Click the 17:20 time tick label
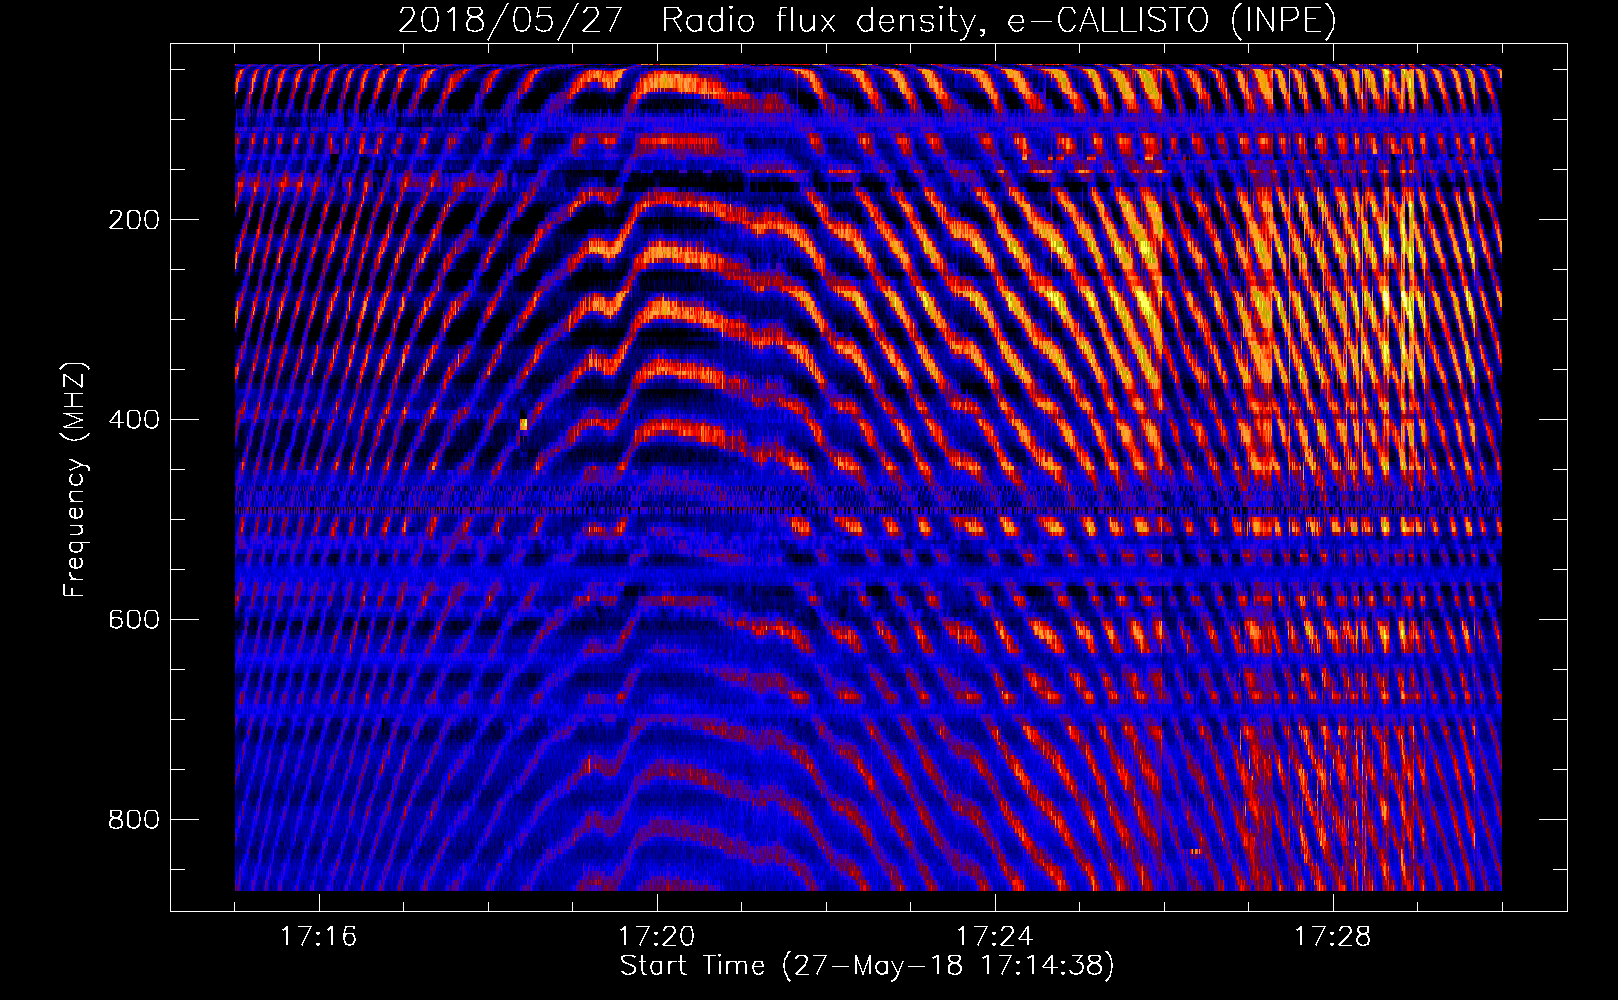Screen dimensions: 1618x1000 pyautogui.click(x=657, y=937)
